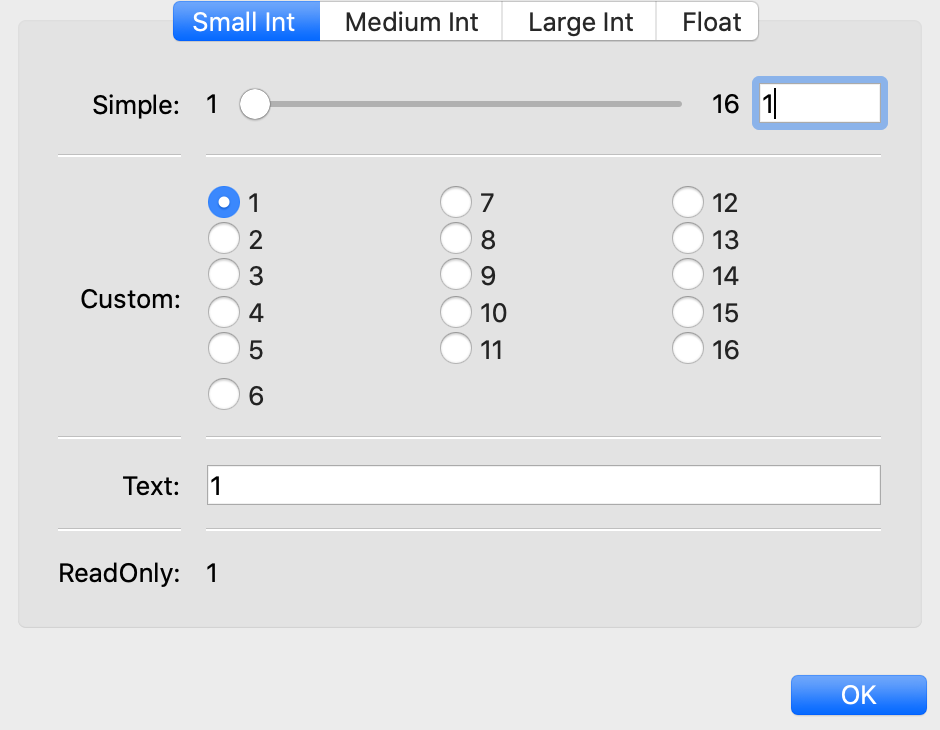This screenshot has height=730, width=940.
Task: Choose radio option 16
Action: [688, 349]
